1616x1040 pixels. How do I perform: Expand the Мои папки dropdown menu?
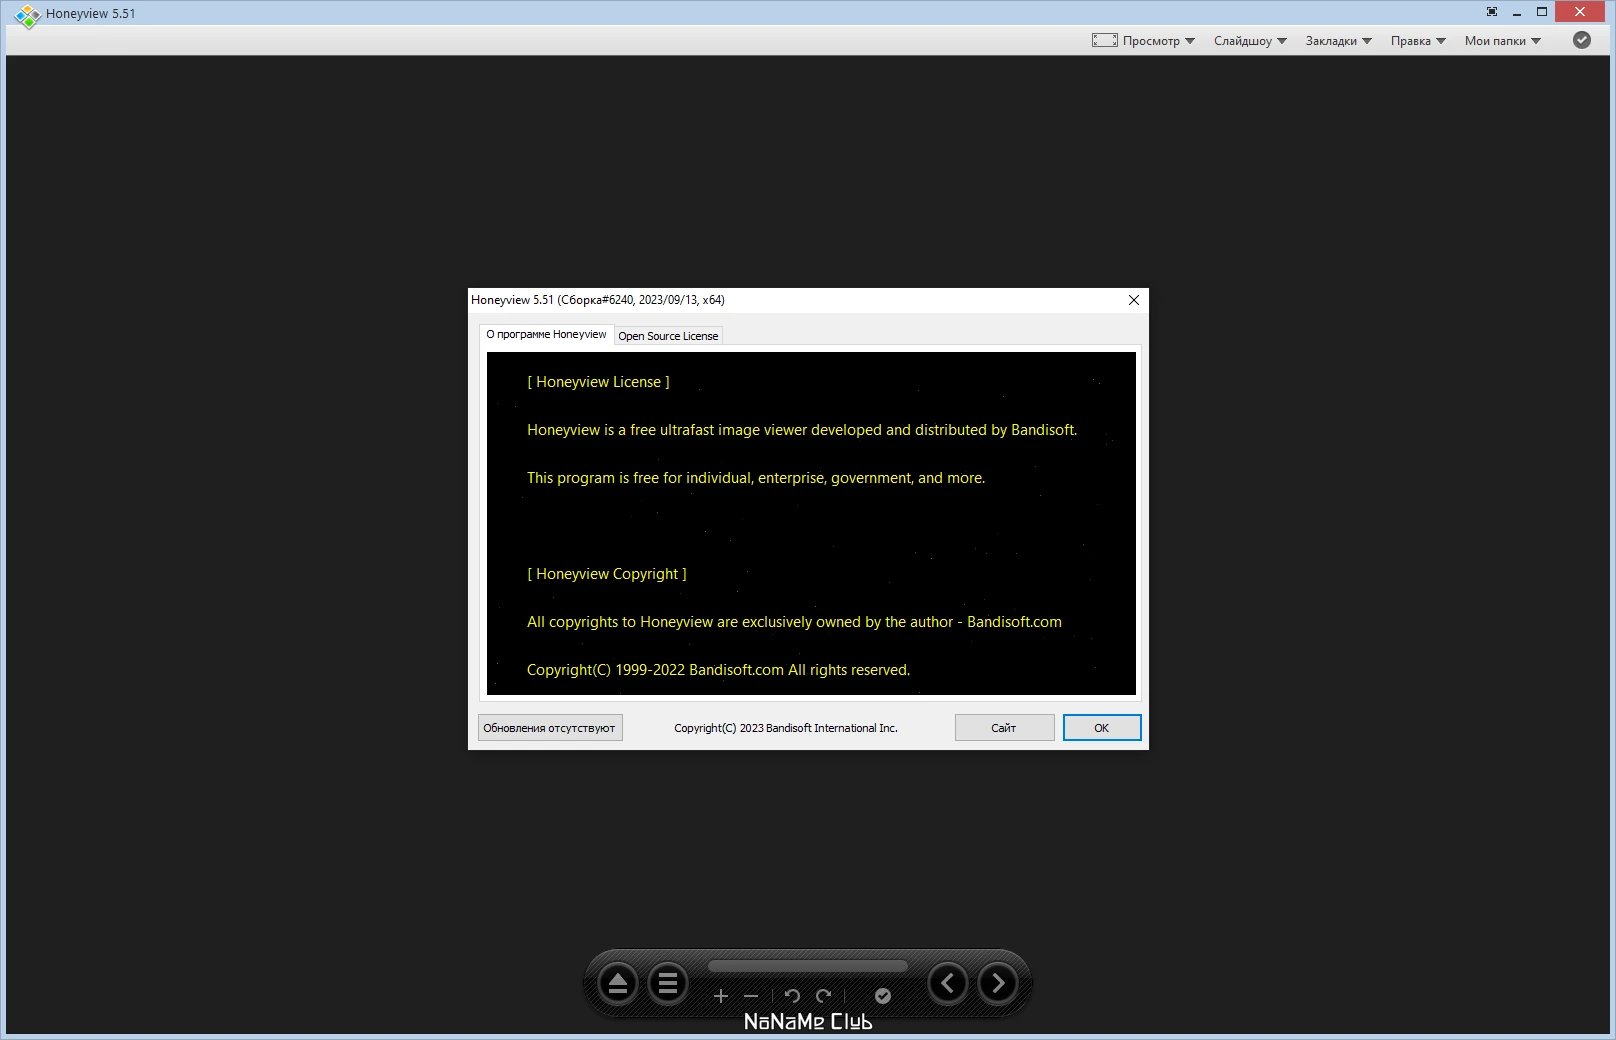tap(1503, 41)
